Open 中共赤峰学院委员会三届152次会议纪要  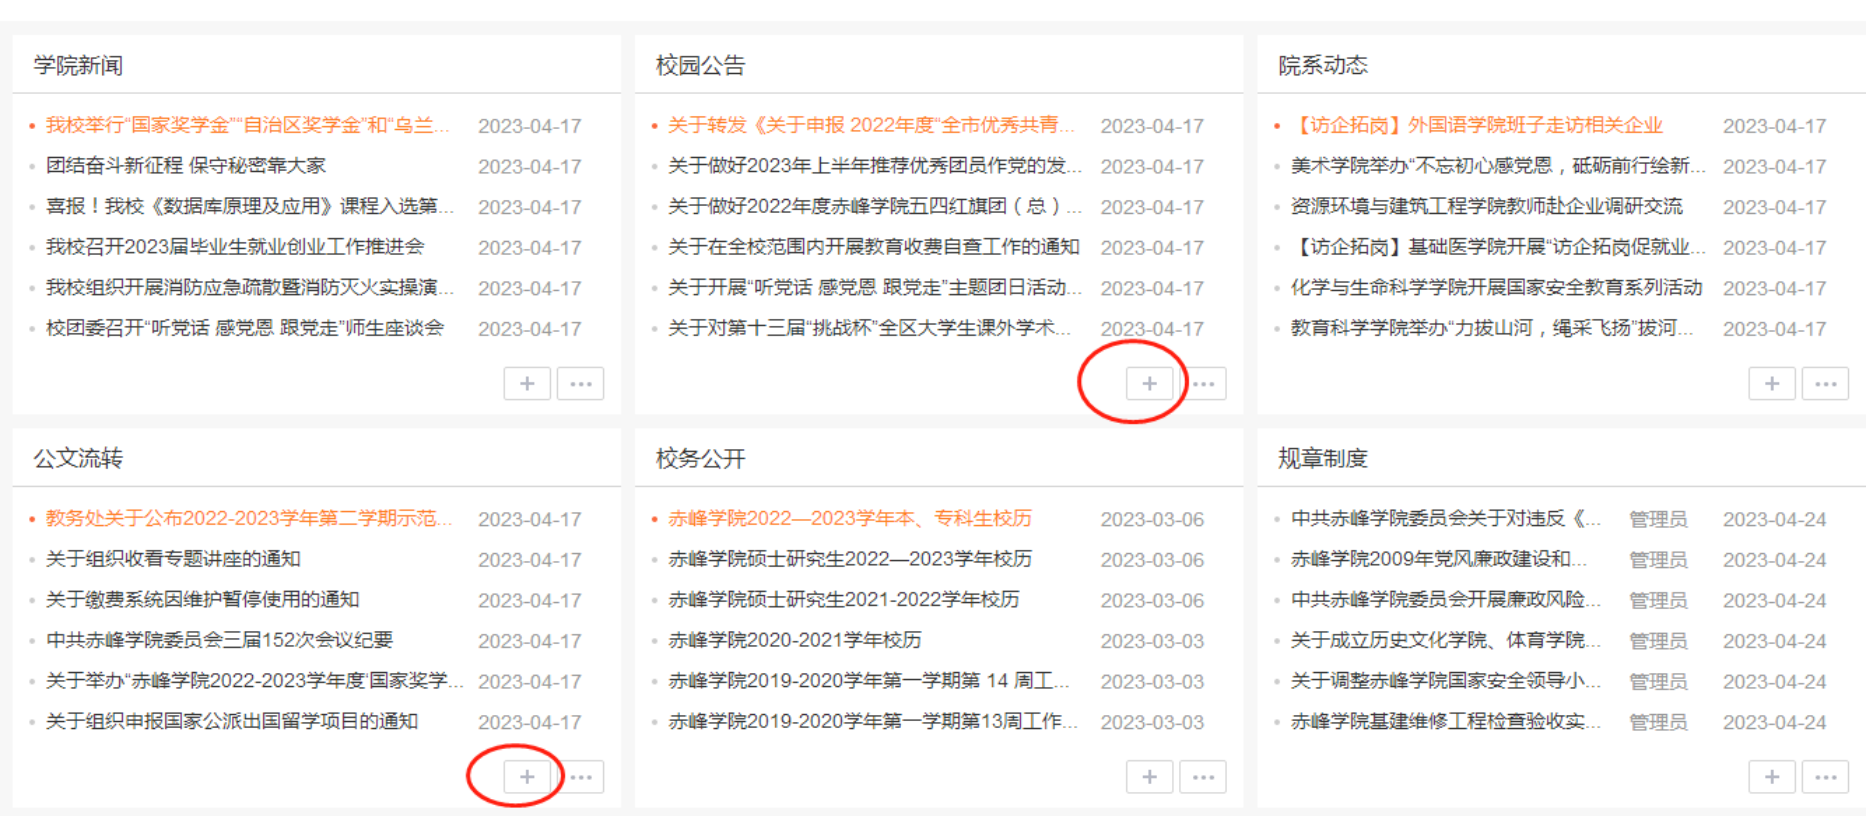219,640
